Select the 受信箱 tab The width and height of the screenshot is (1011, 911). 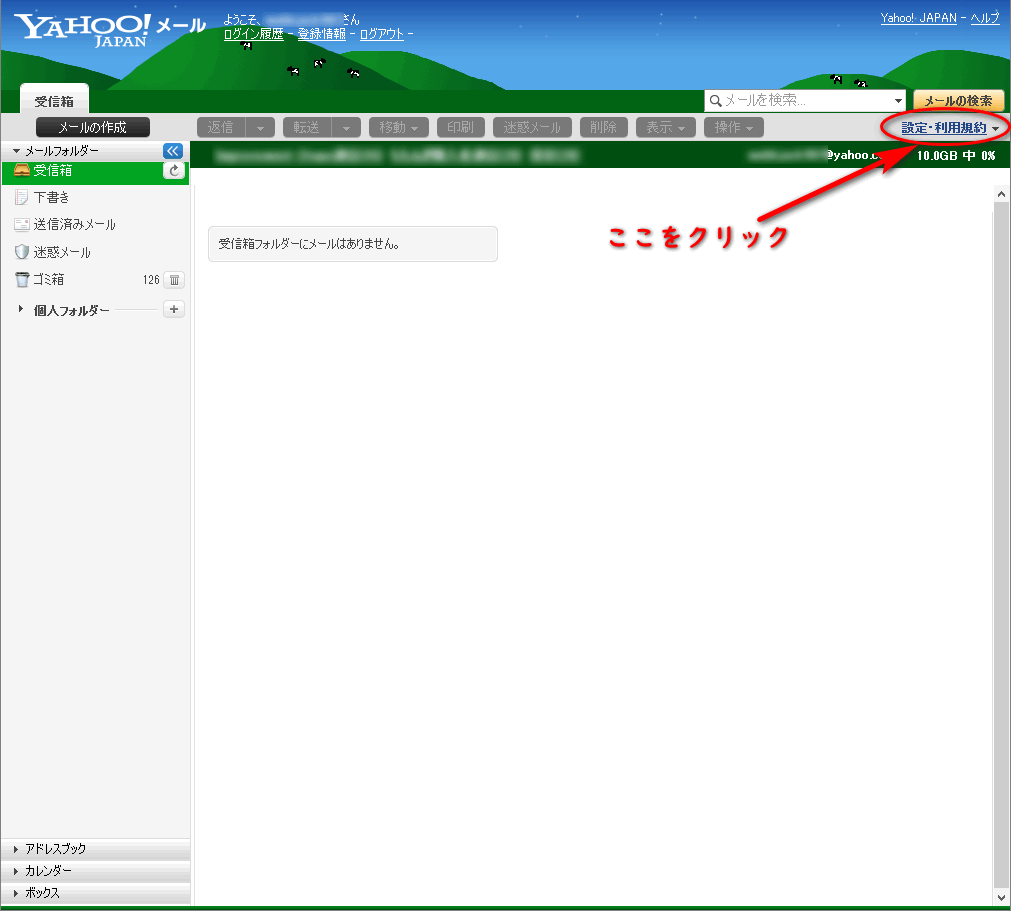point(54,101)
